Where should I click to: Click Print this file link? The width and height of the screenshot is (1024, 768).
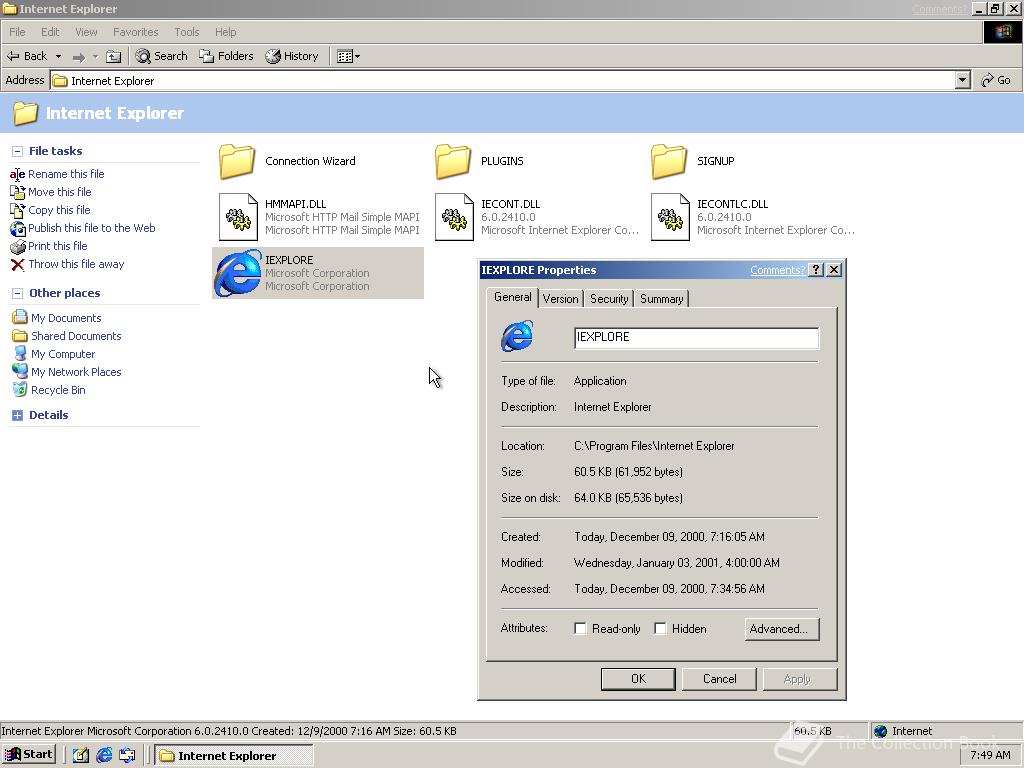pyautogui.click(x=57, y=246)
